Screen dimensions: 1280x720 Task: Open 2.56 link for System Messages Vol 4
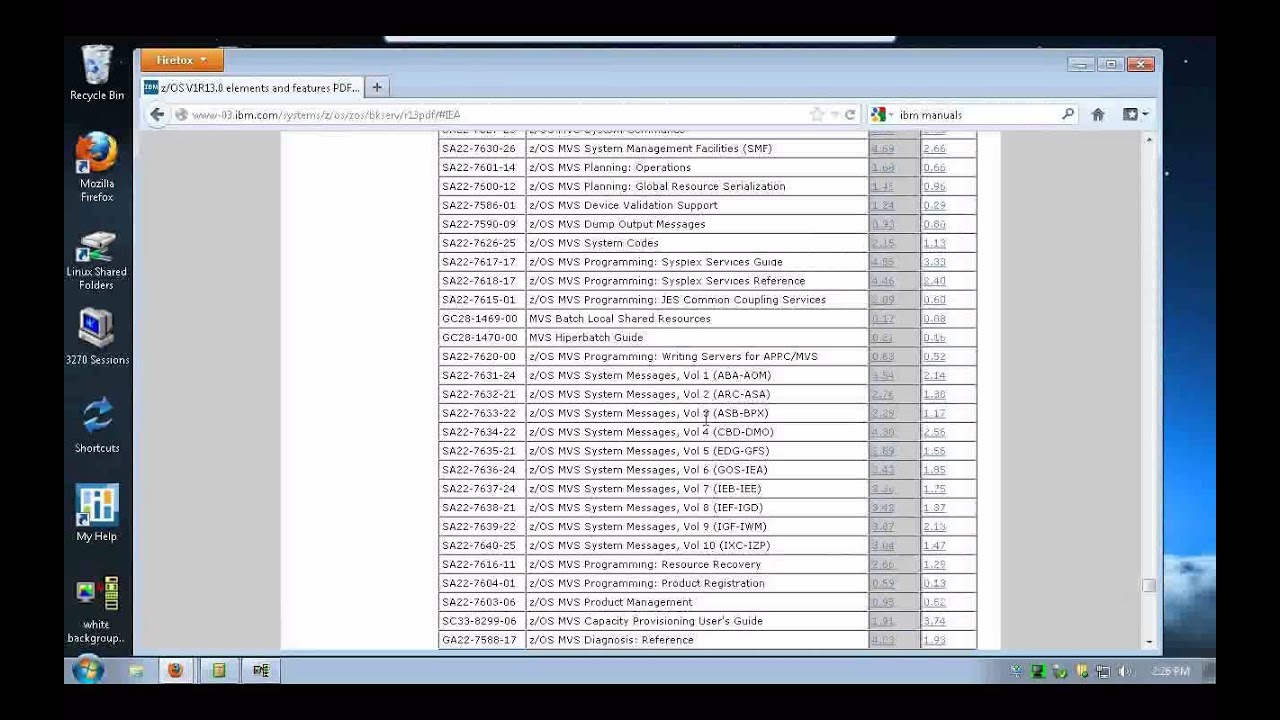click(x=934, y=432)
